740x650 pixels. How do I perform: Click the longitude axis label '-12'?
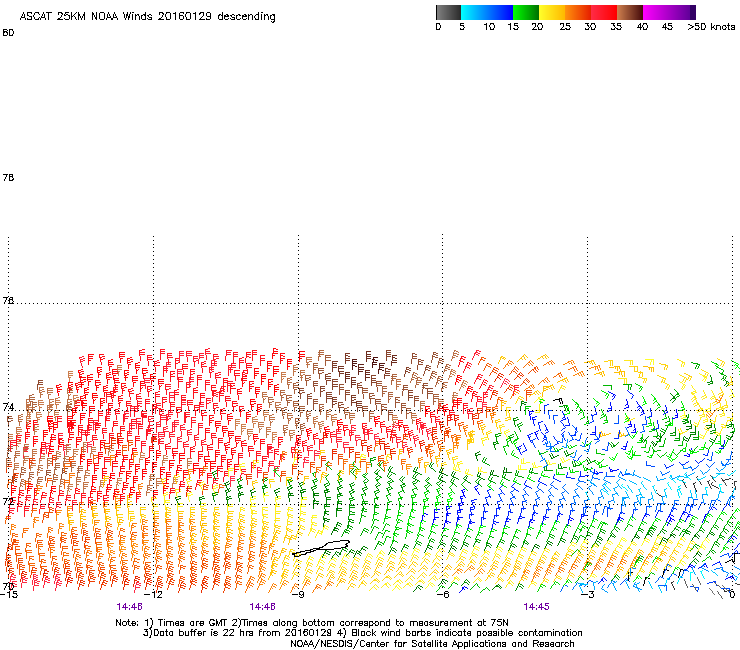(x=153, y=594)
